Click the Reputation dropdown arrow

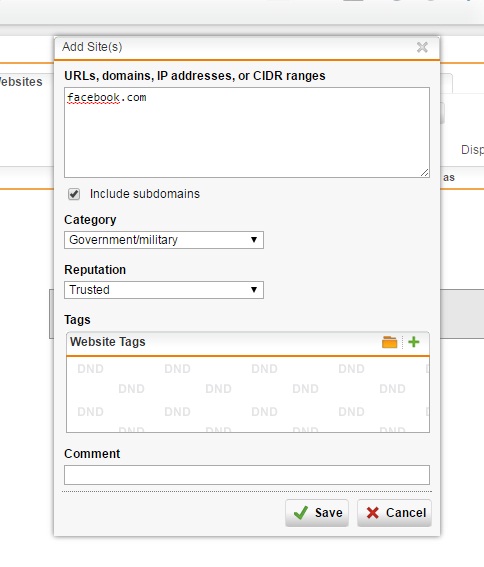pos(254,290)
